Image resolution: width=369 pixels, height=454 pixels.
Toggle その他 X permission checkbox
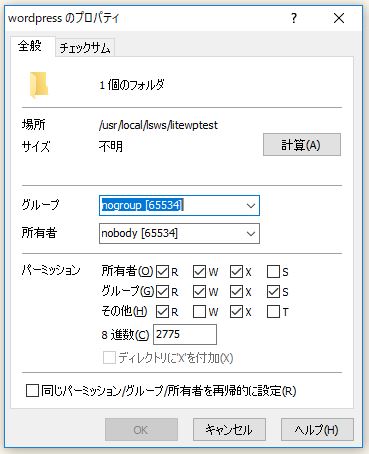point(236,312)
